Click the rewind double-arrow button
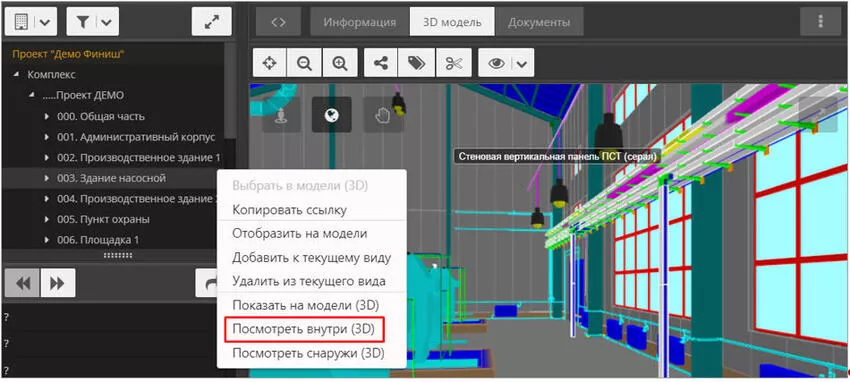The width and height of the screenshot is (850, 382). click(23, 283)
